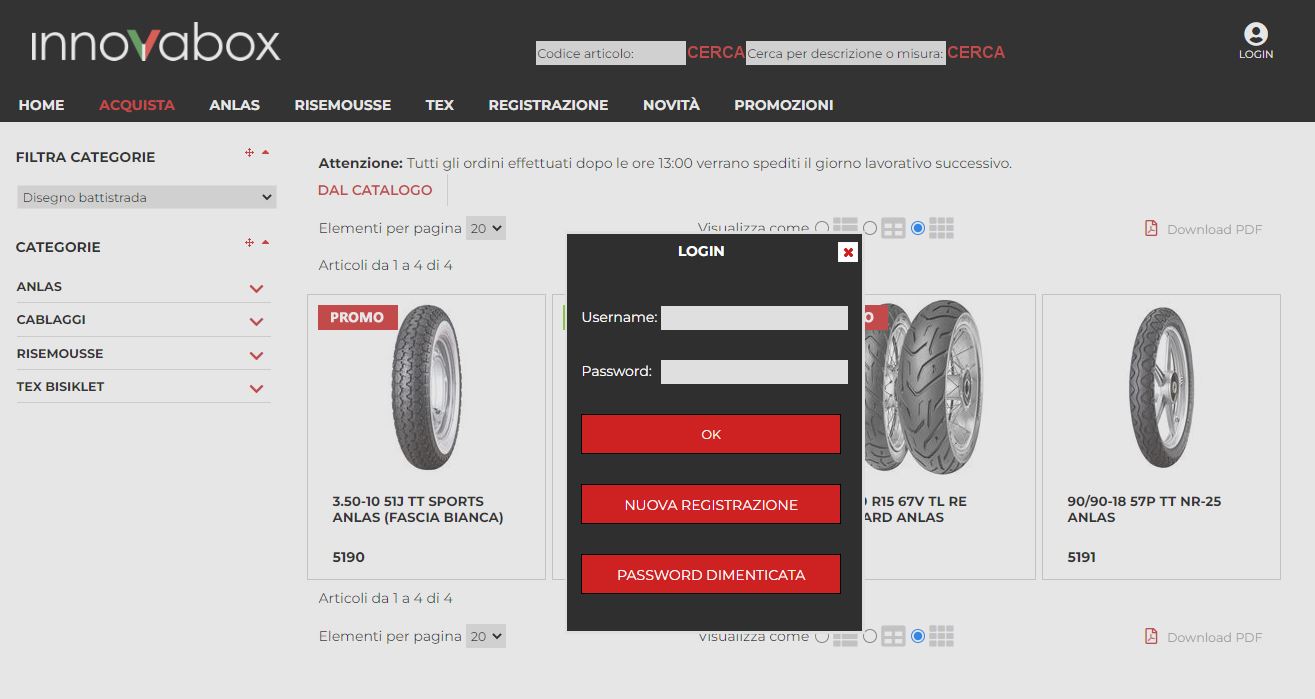The width and height of the screenshot is (1315, 699).
Task: Collapse the CATEGORIE panel arrow
Action: point(265,243)
